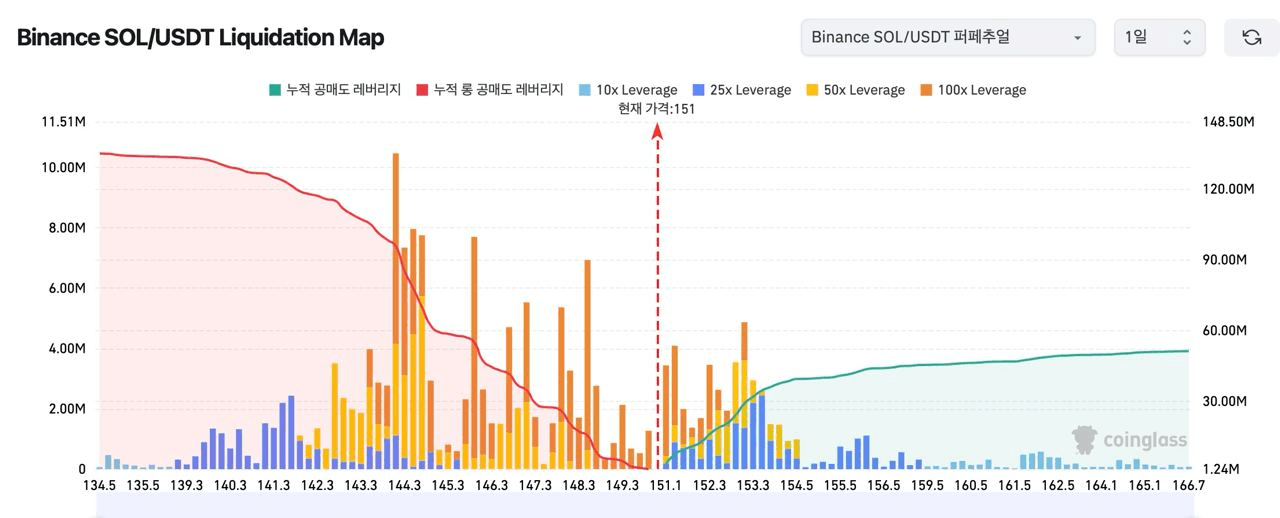Click the exchange dropdown's caret arrow
This screenshot has width=1280, height=518.
tap(1077, 38)
